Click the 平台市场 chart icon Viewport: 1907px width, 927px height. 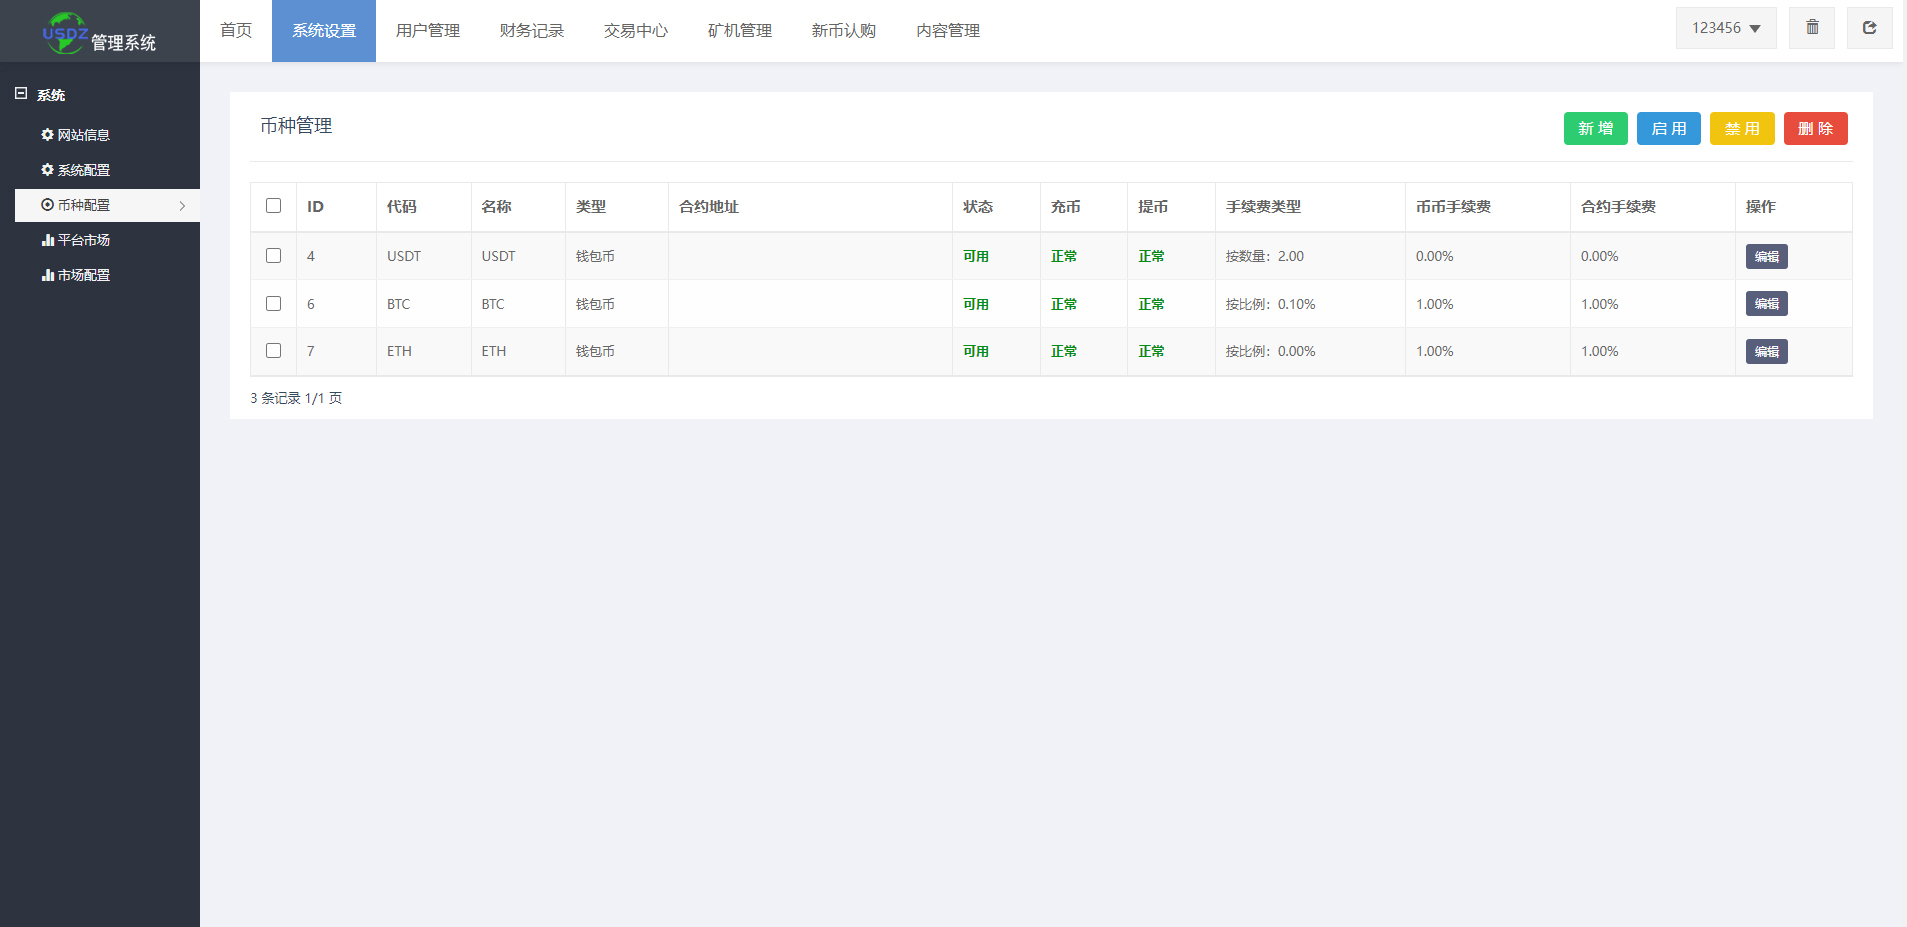(x=46, y=239)
